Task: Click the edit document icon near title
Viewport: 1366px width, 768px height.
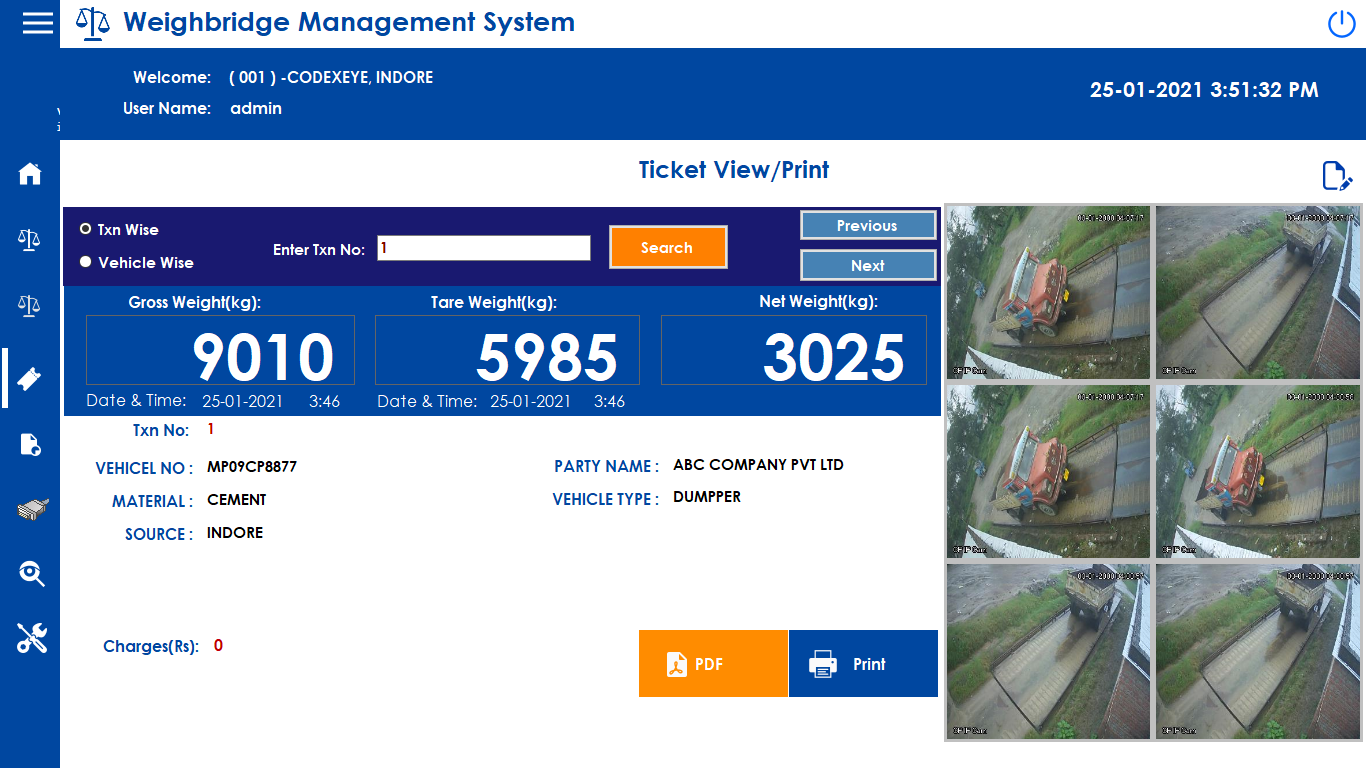Action: pos(1336,176)
